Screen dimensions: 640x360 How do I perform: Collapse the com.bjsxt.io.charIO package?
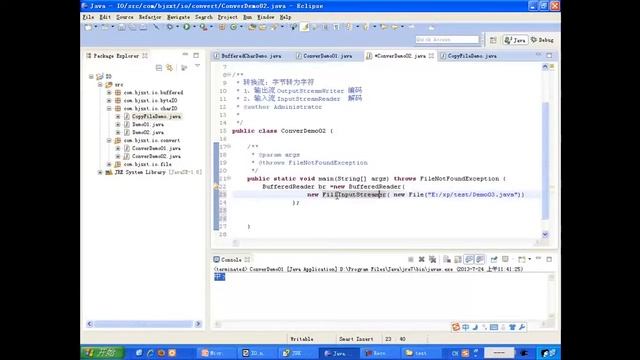tap(109, 109)
